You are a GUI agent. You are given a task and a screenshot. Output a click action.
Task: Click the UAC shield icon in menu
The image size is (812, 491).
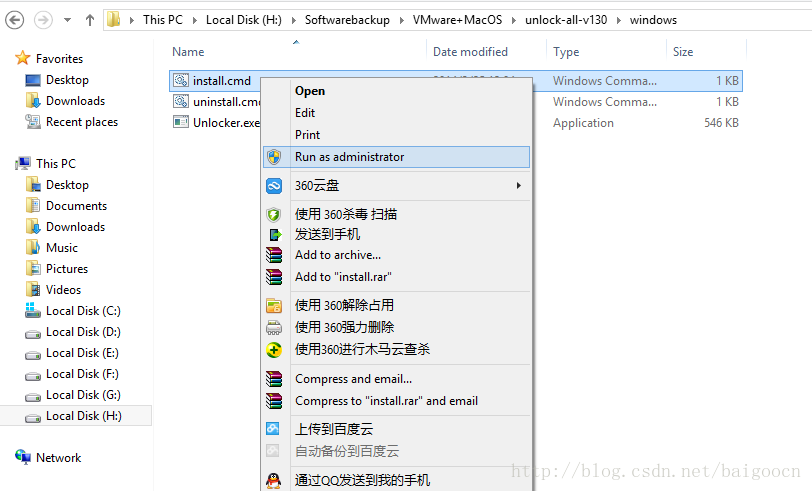click(274, 157)
